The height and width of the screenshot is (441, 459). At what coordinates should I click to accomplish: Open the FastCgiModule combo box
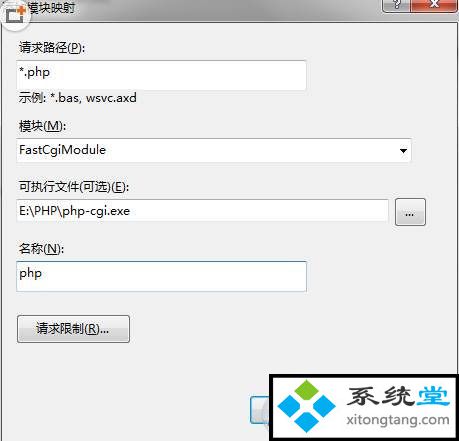(x=214, y=150)
